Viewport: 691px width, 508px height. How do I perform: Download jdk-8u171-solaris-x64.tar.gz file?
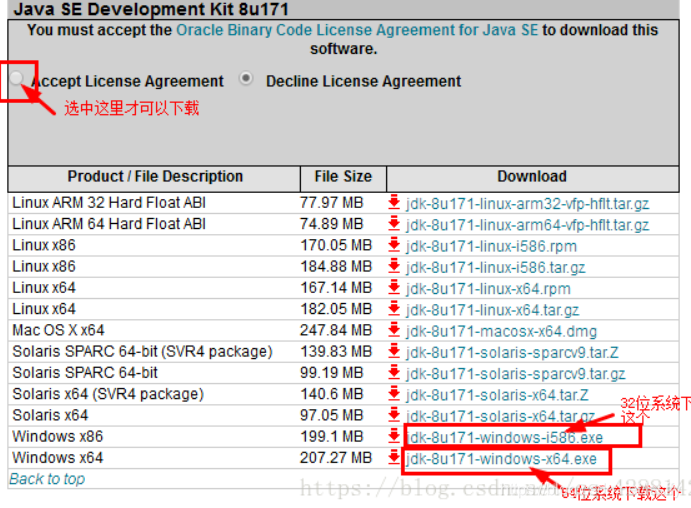click(x=500, y=416)
